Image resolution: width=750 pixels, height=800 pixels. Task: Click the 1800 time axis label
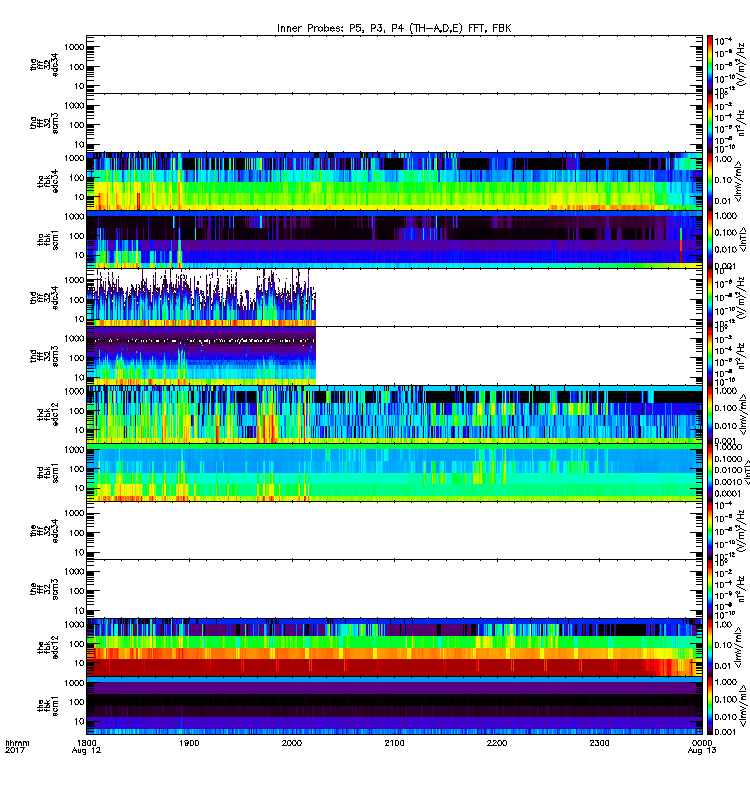click(x=86, y=743)
